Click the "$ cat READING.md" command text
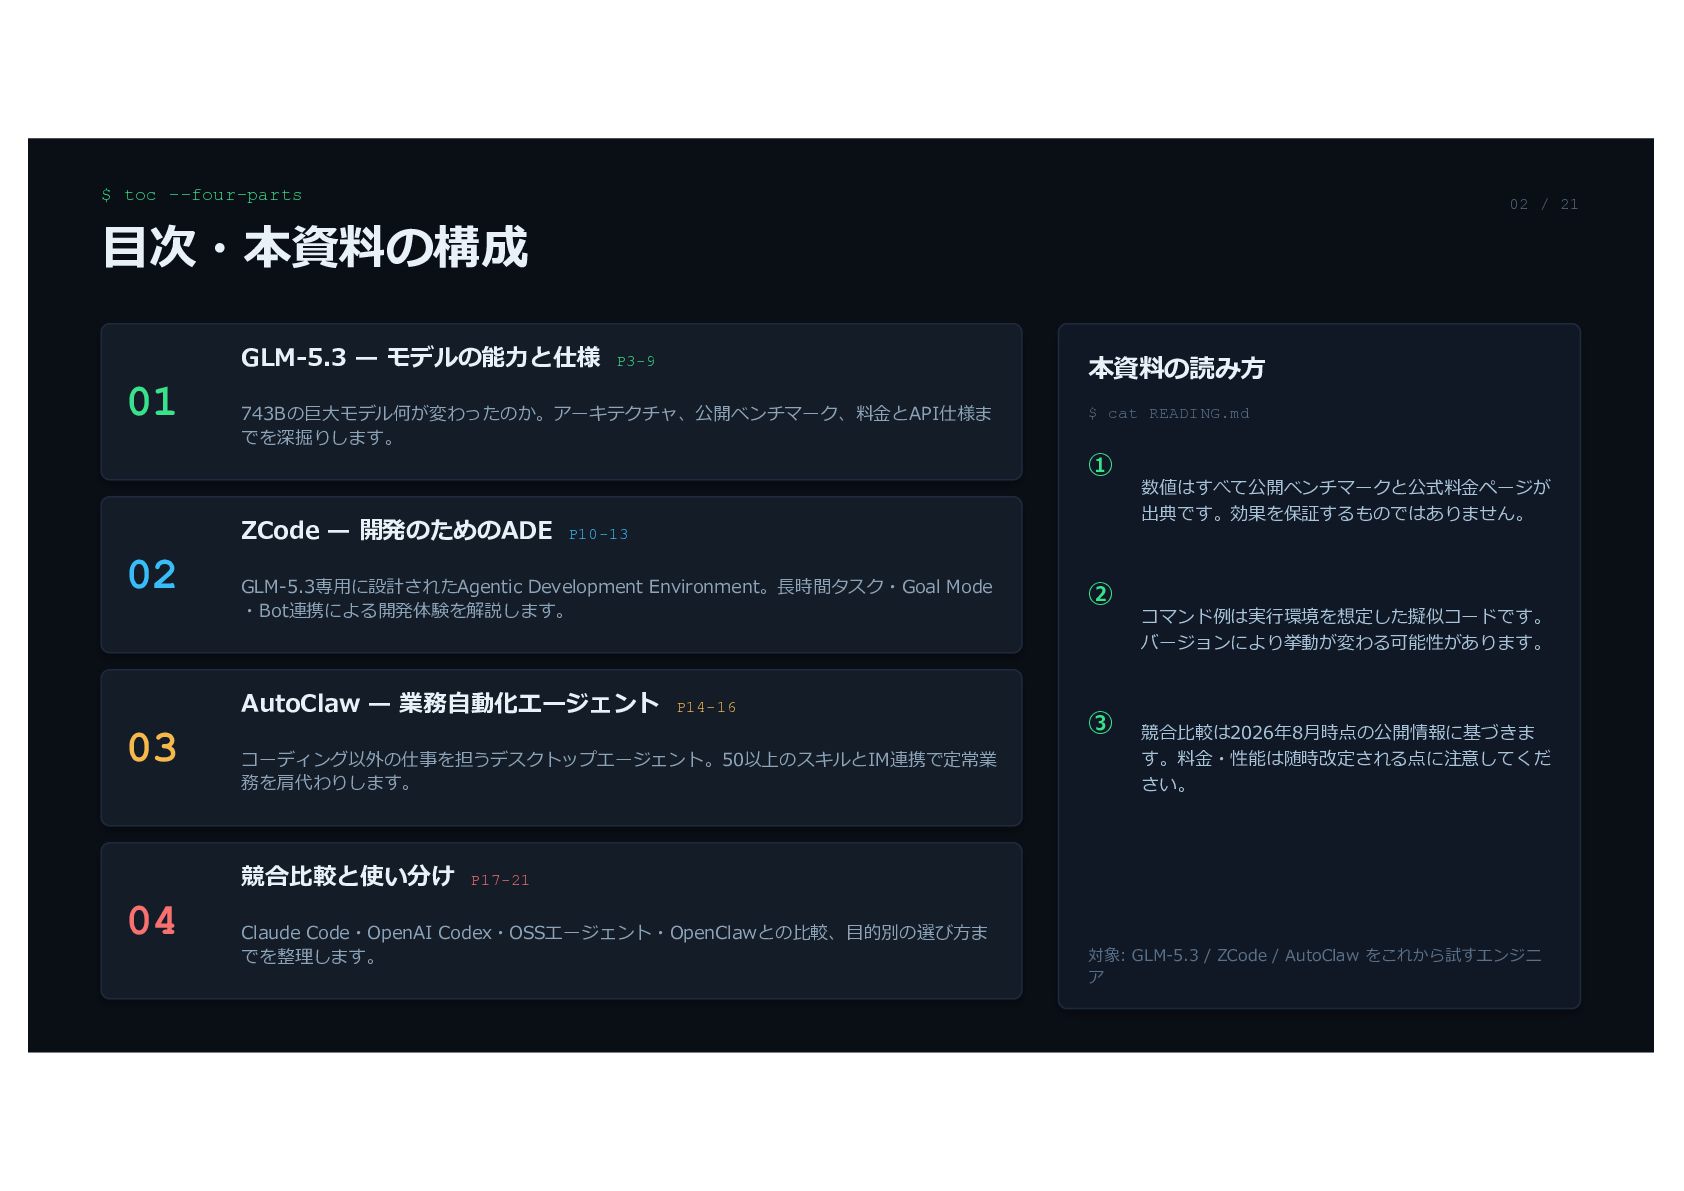The image size is (1684, 1191). (x=1169, y=414)
